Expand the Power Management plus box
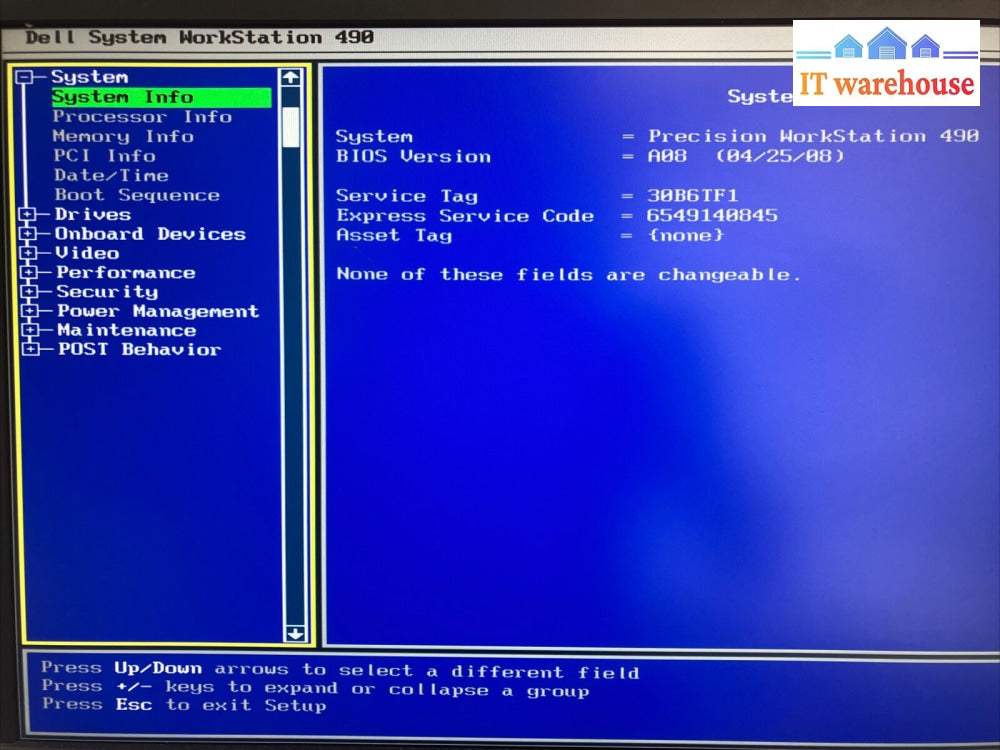The image size is (1000, 750). (x=31, y=312)
